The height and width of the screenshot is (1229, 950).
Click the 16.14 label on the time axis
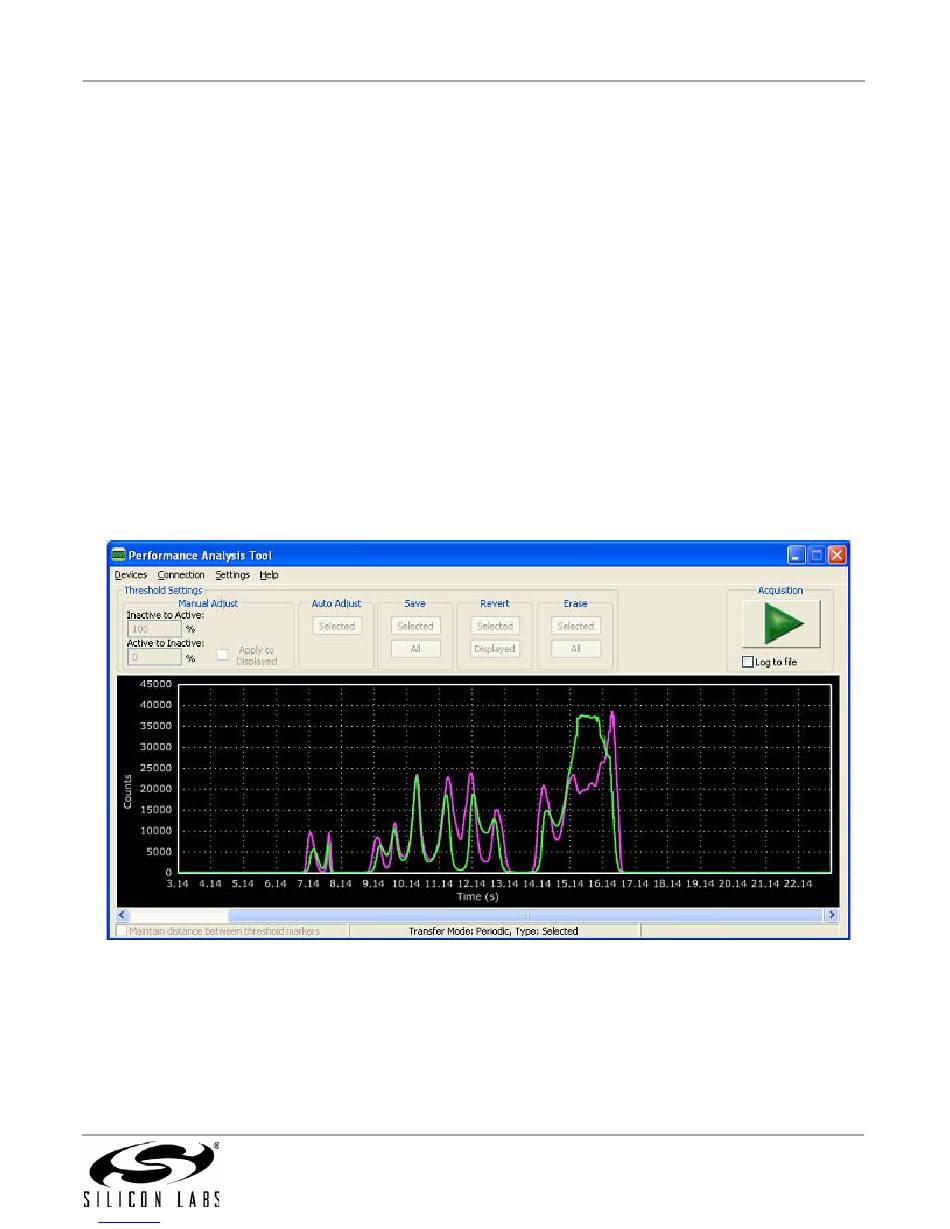click(602, 884)
